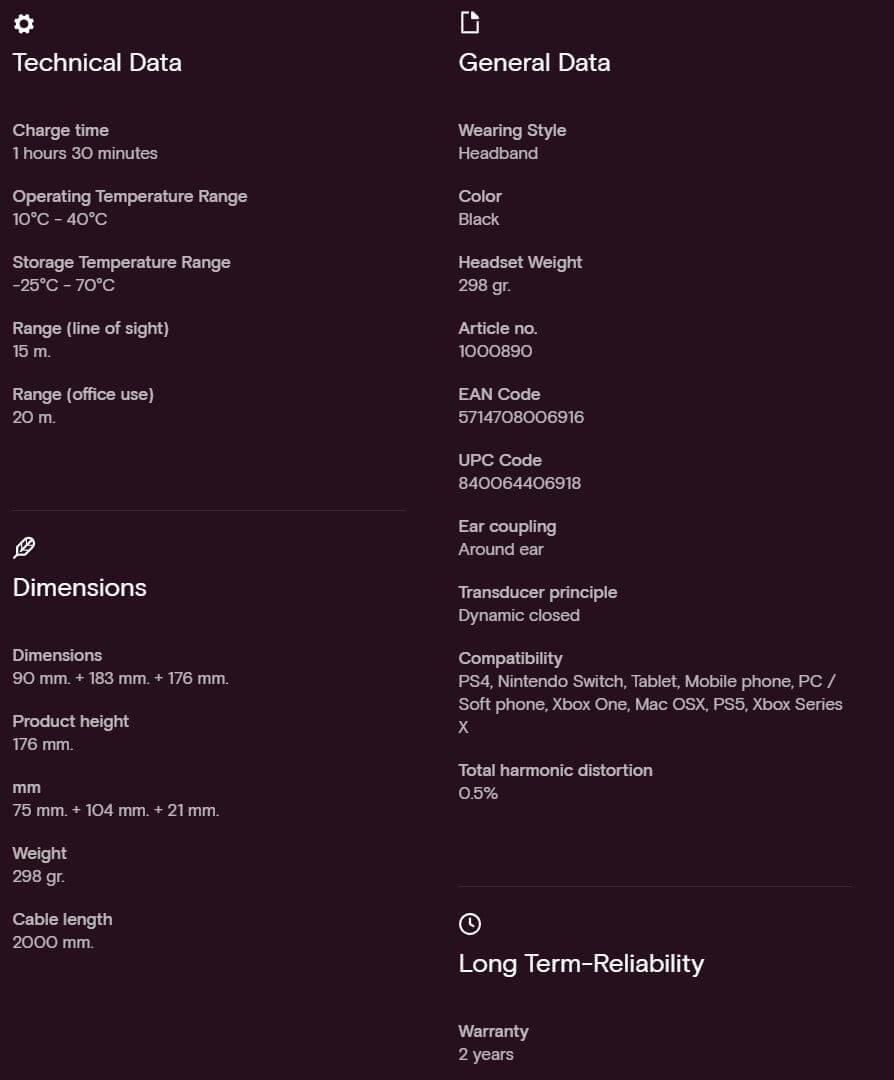Click the Article no. value 1000890
894x1080 pixels.
[x=495, y=351]
